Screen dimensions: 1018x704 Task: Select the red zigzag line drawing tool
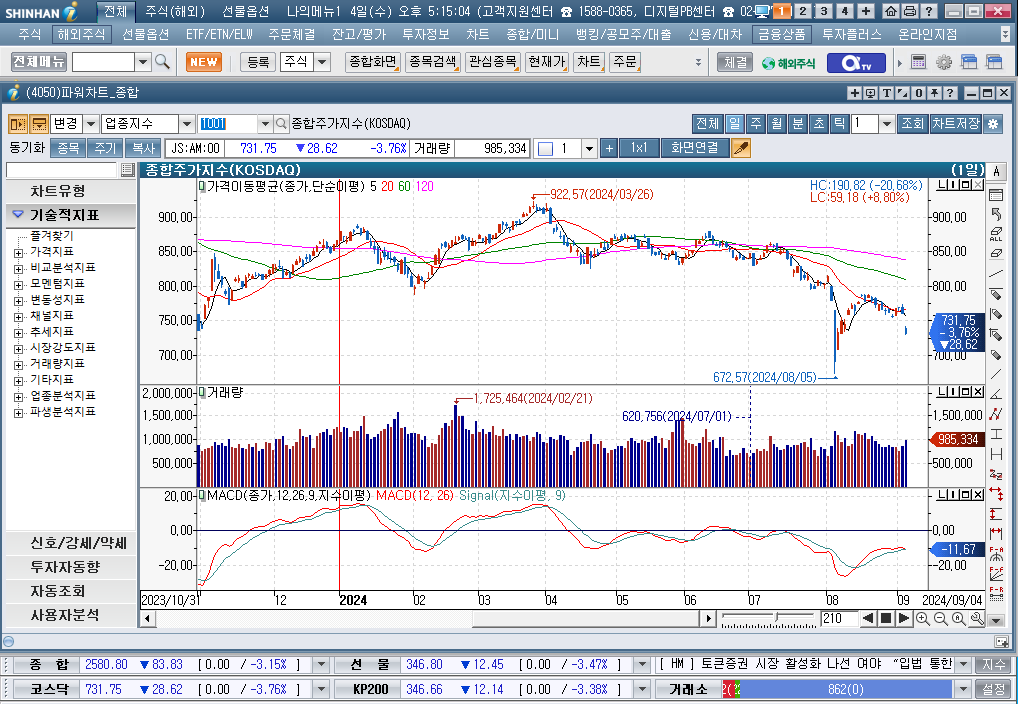(996, 414)
